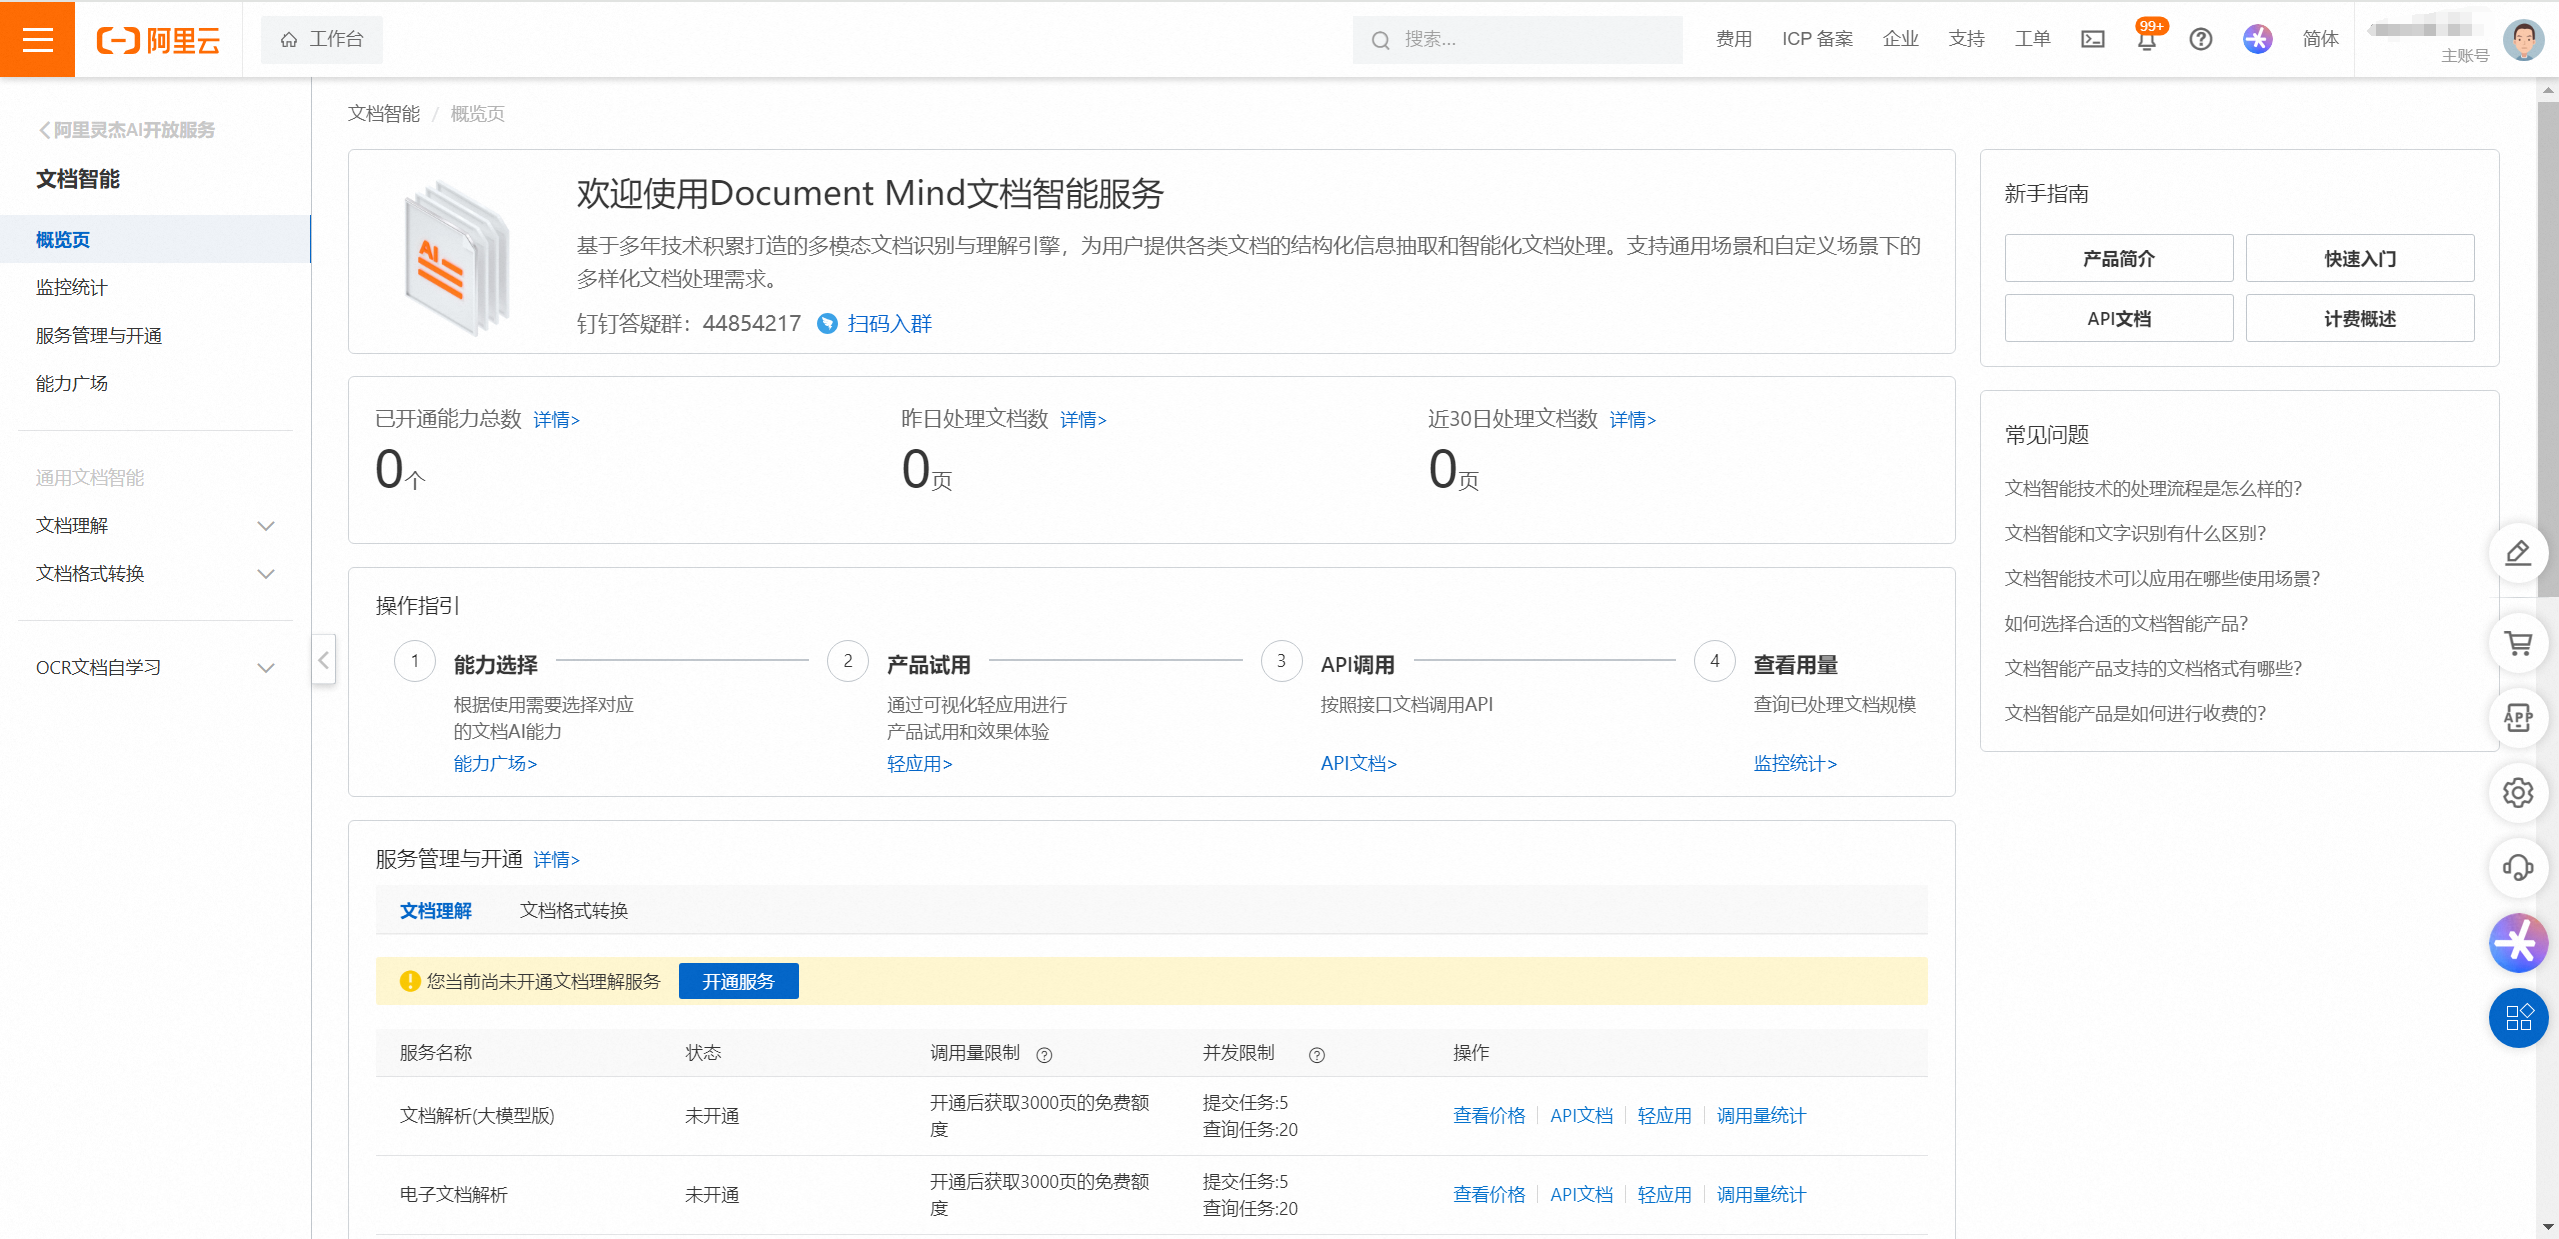Image resolution: width=2559 pixels, height=1239 pixels.
Task: Expand the OCR文档自学习 sidebar group
Action: pos(266,668)
